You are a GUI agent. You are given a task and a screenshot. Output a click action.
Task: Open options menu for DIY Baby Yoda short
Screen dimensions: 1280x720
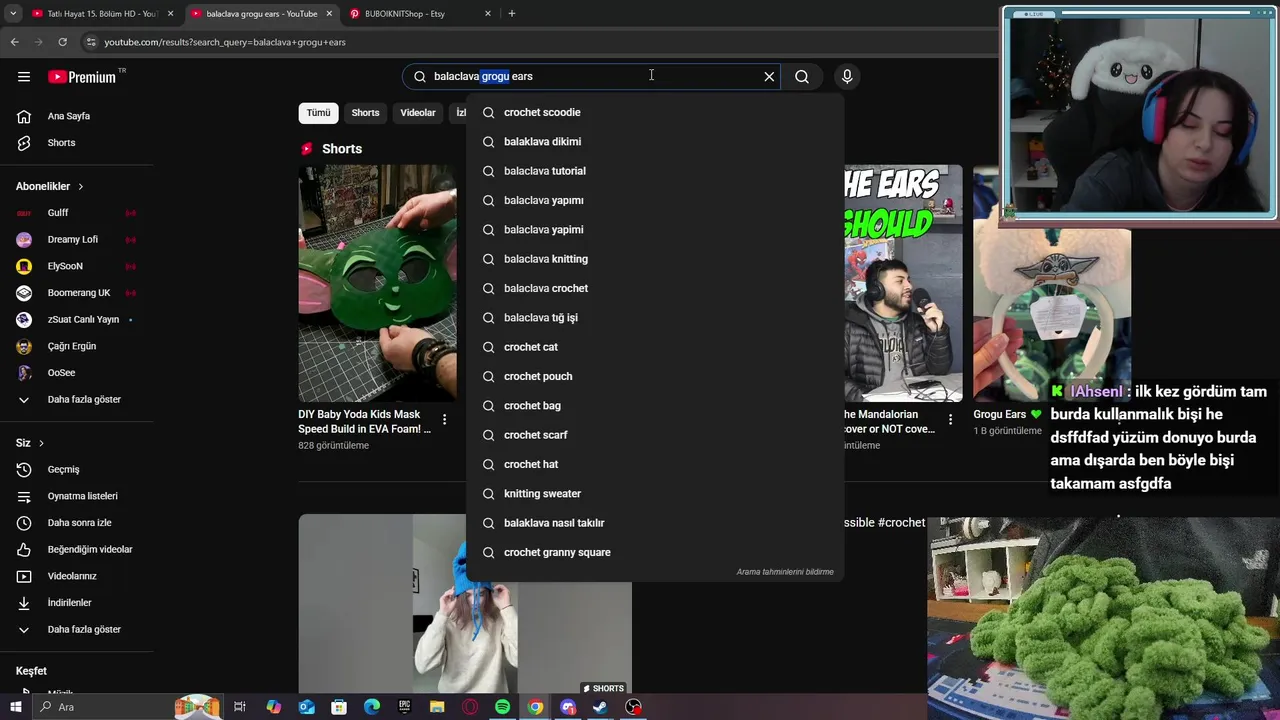pos(444,419)
